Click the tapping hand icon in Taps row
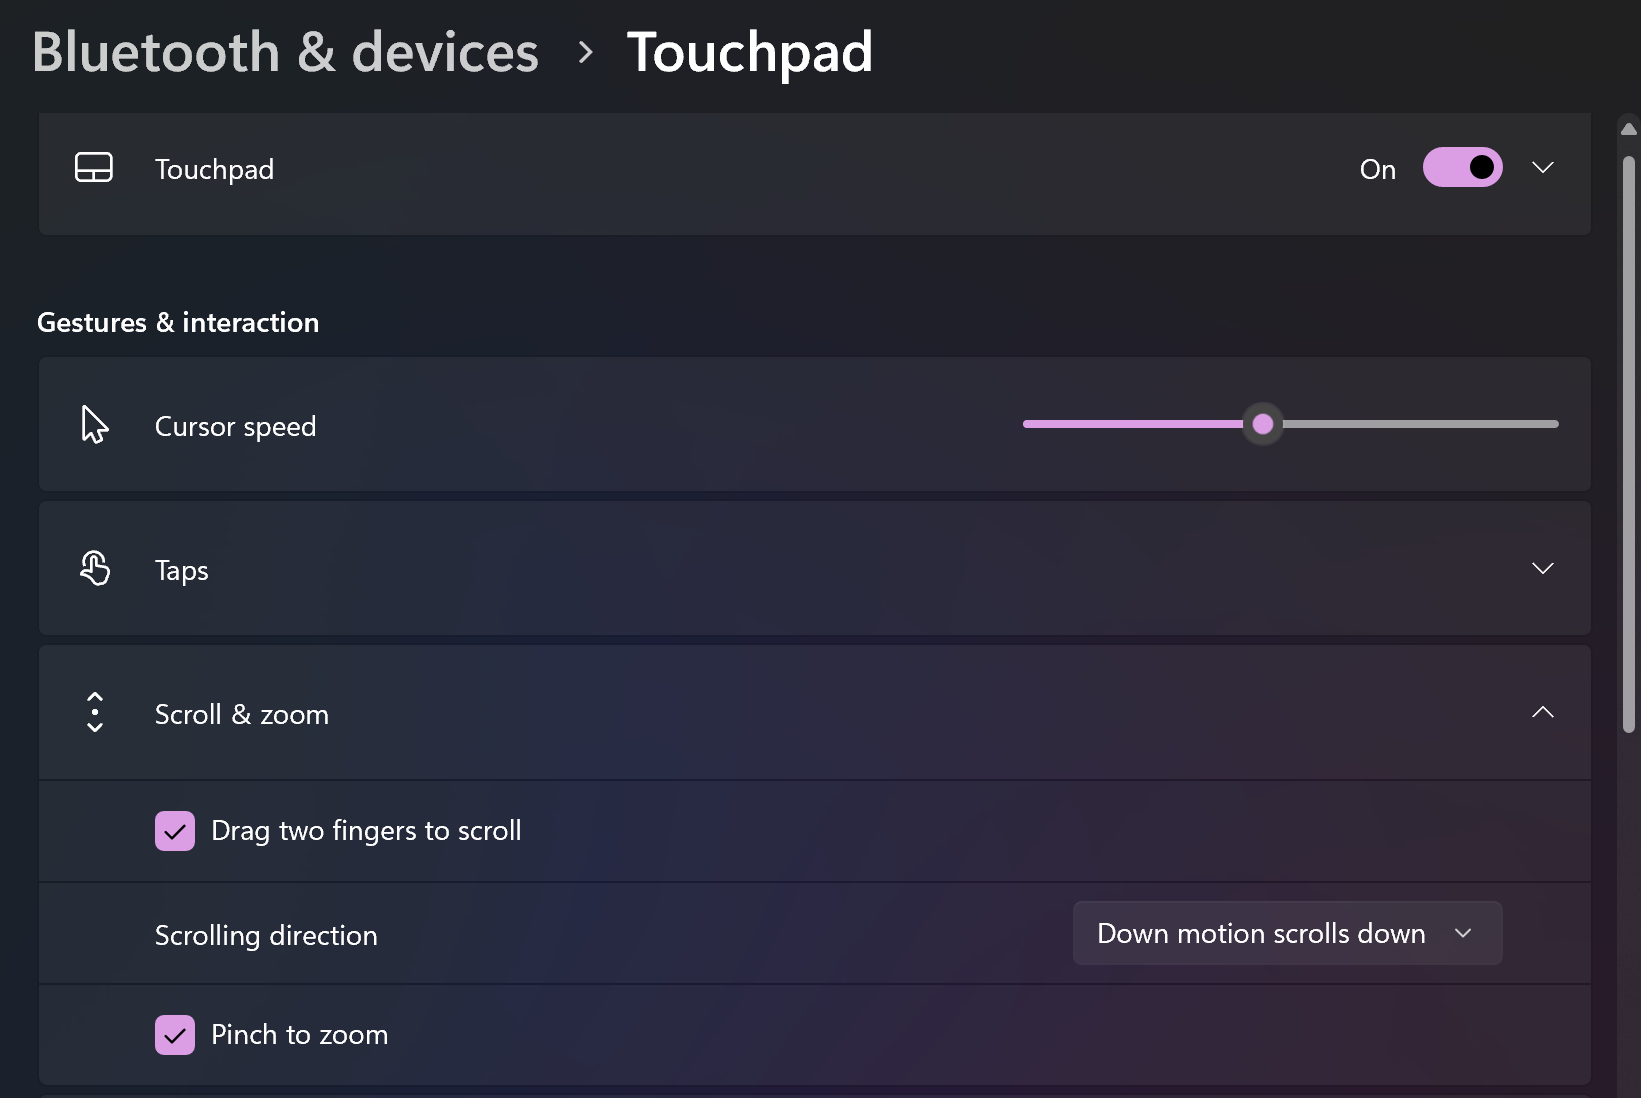This screenshot has width=1641, height=1098. click(94, 568)
